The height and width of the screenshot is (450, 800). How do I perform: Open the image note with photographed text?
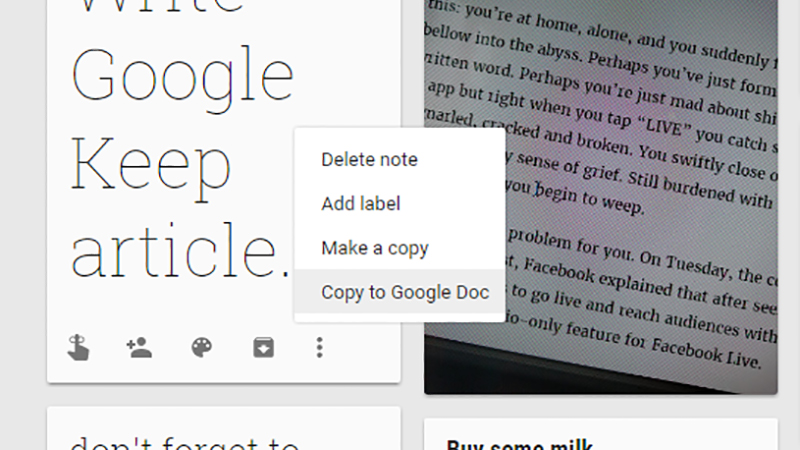pos(601,196)
